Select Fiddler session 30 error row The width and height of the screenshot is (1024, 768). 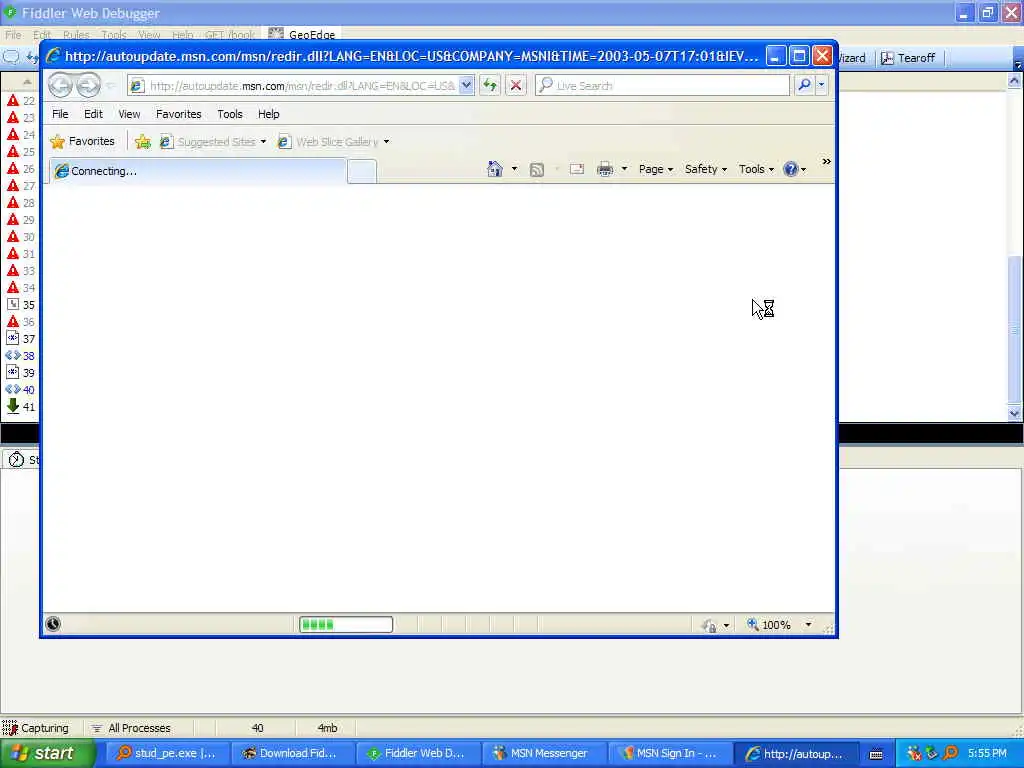(x=21, y=236)
